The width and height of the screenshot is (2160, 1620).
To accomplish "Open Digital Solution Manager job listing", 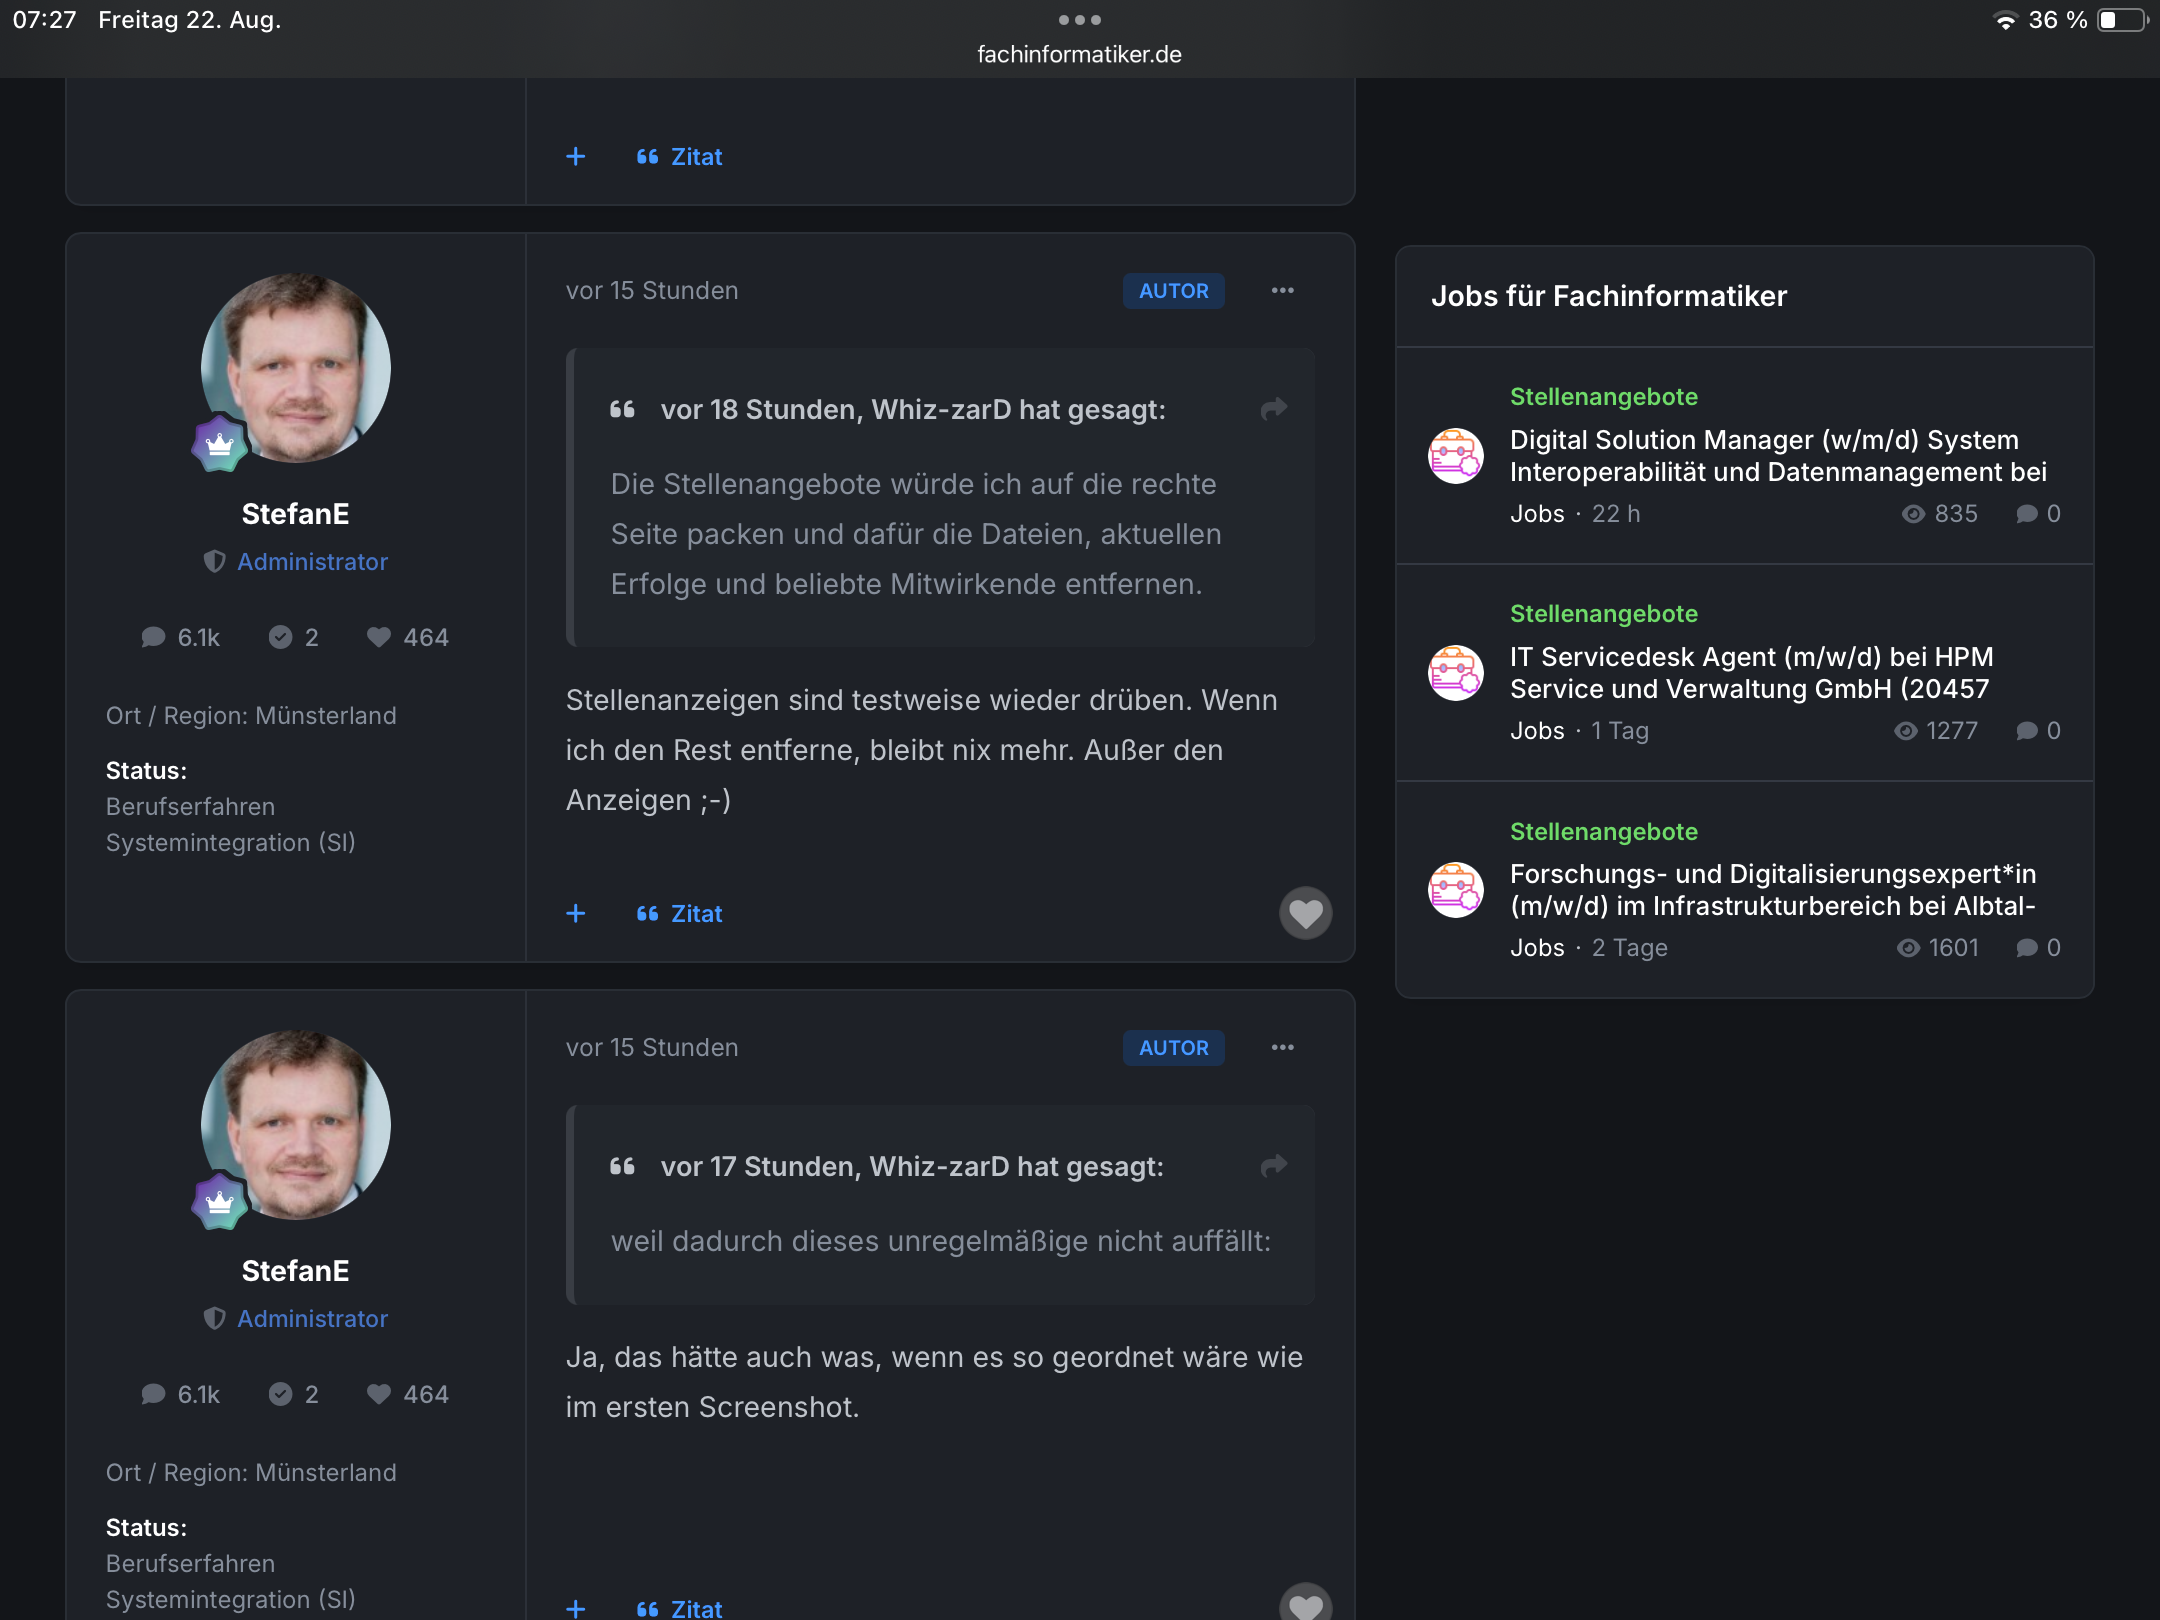I will tap(1777, 456).
